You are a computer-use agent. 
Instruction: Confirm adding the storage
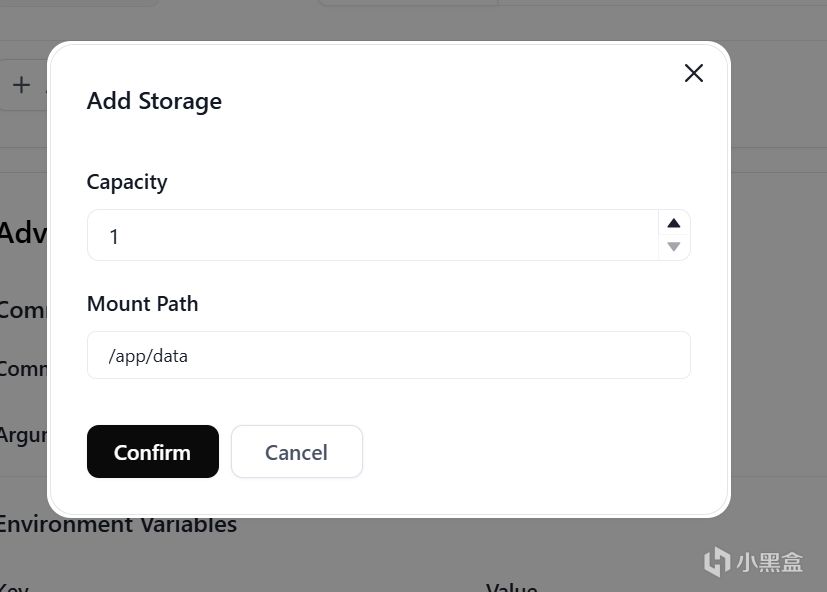pyautogui.click(x=152, y=452)
